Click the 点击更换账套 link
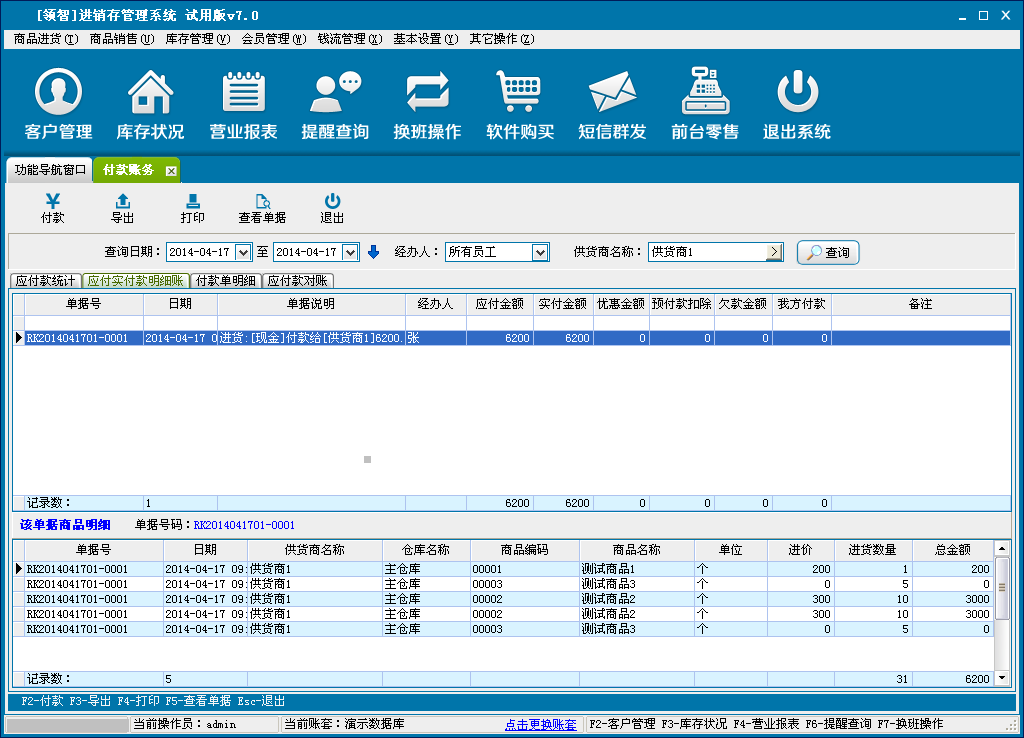The width and height of the screenshot is (1024, 738). pyautogui.click(x=540, y=724)
